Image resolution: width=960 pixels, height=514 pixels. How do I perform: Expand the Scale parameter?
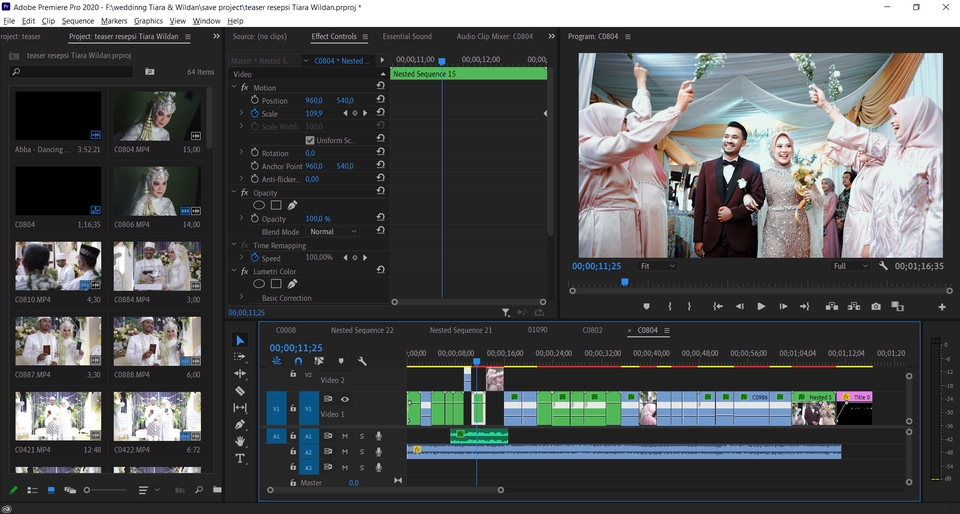pyautogui.click(x=241, y=113)
